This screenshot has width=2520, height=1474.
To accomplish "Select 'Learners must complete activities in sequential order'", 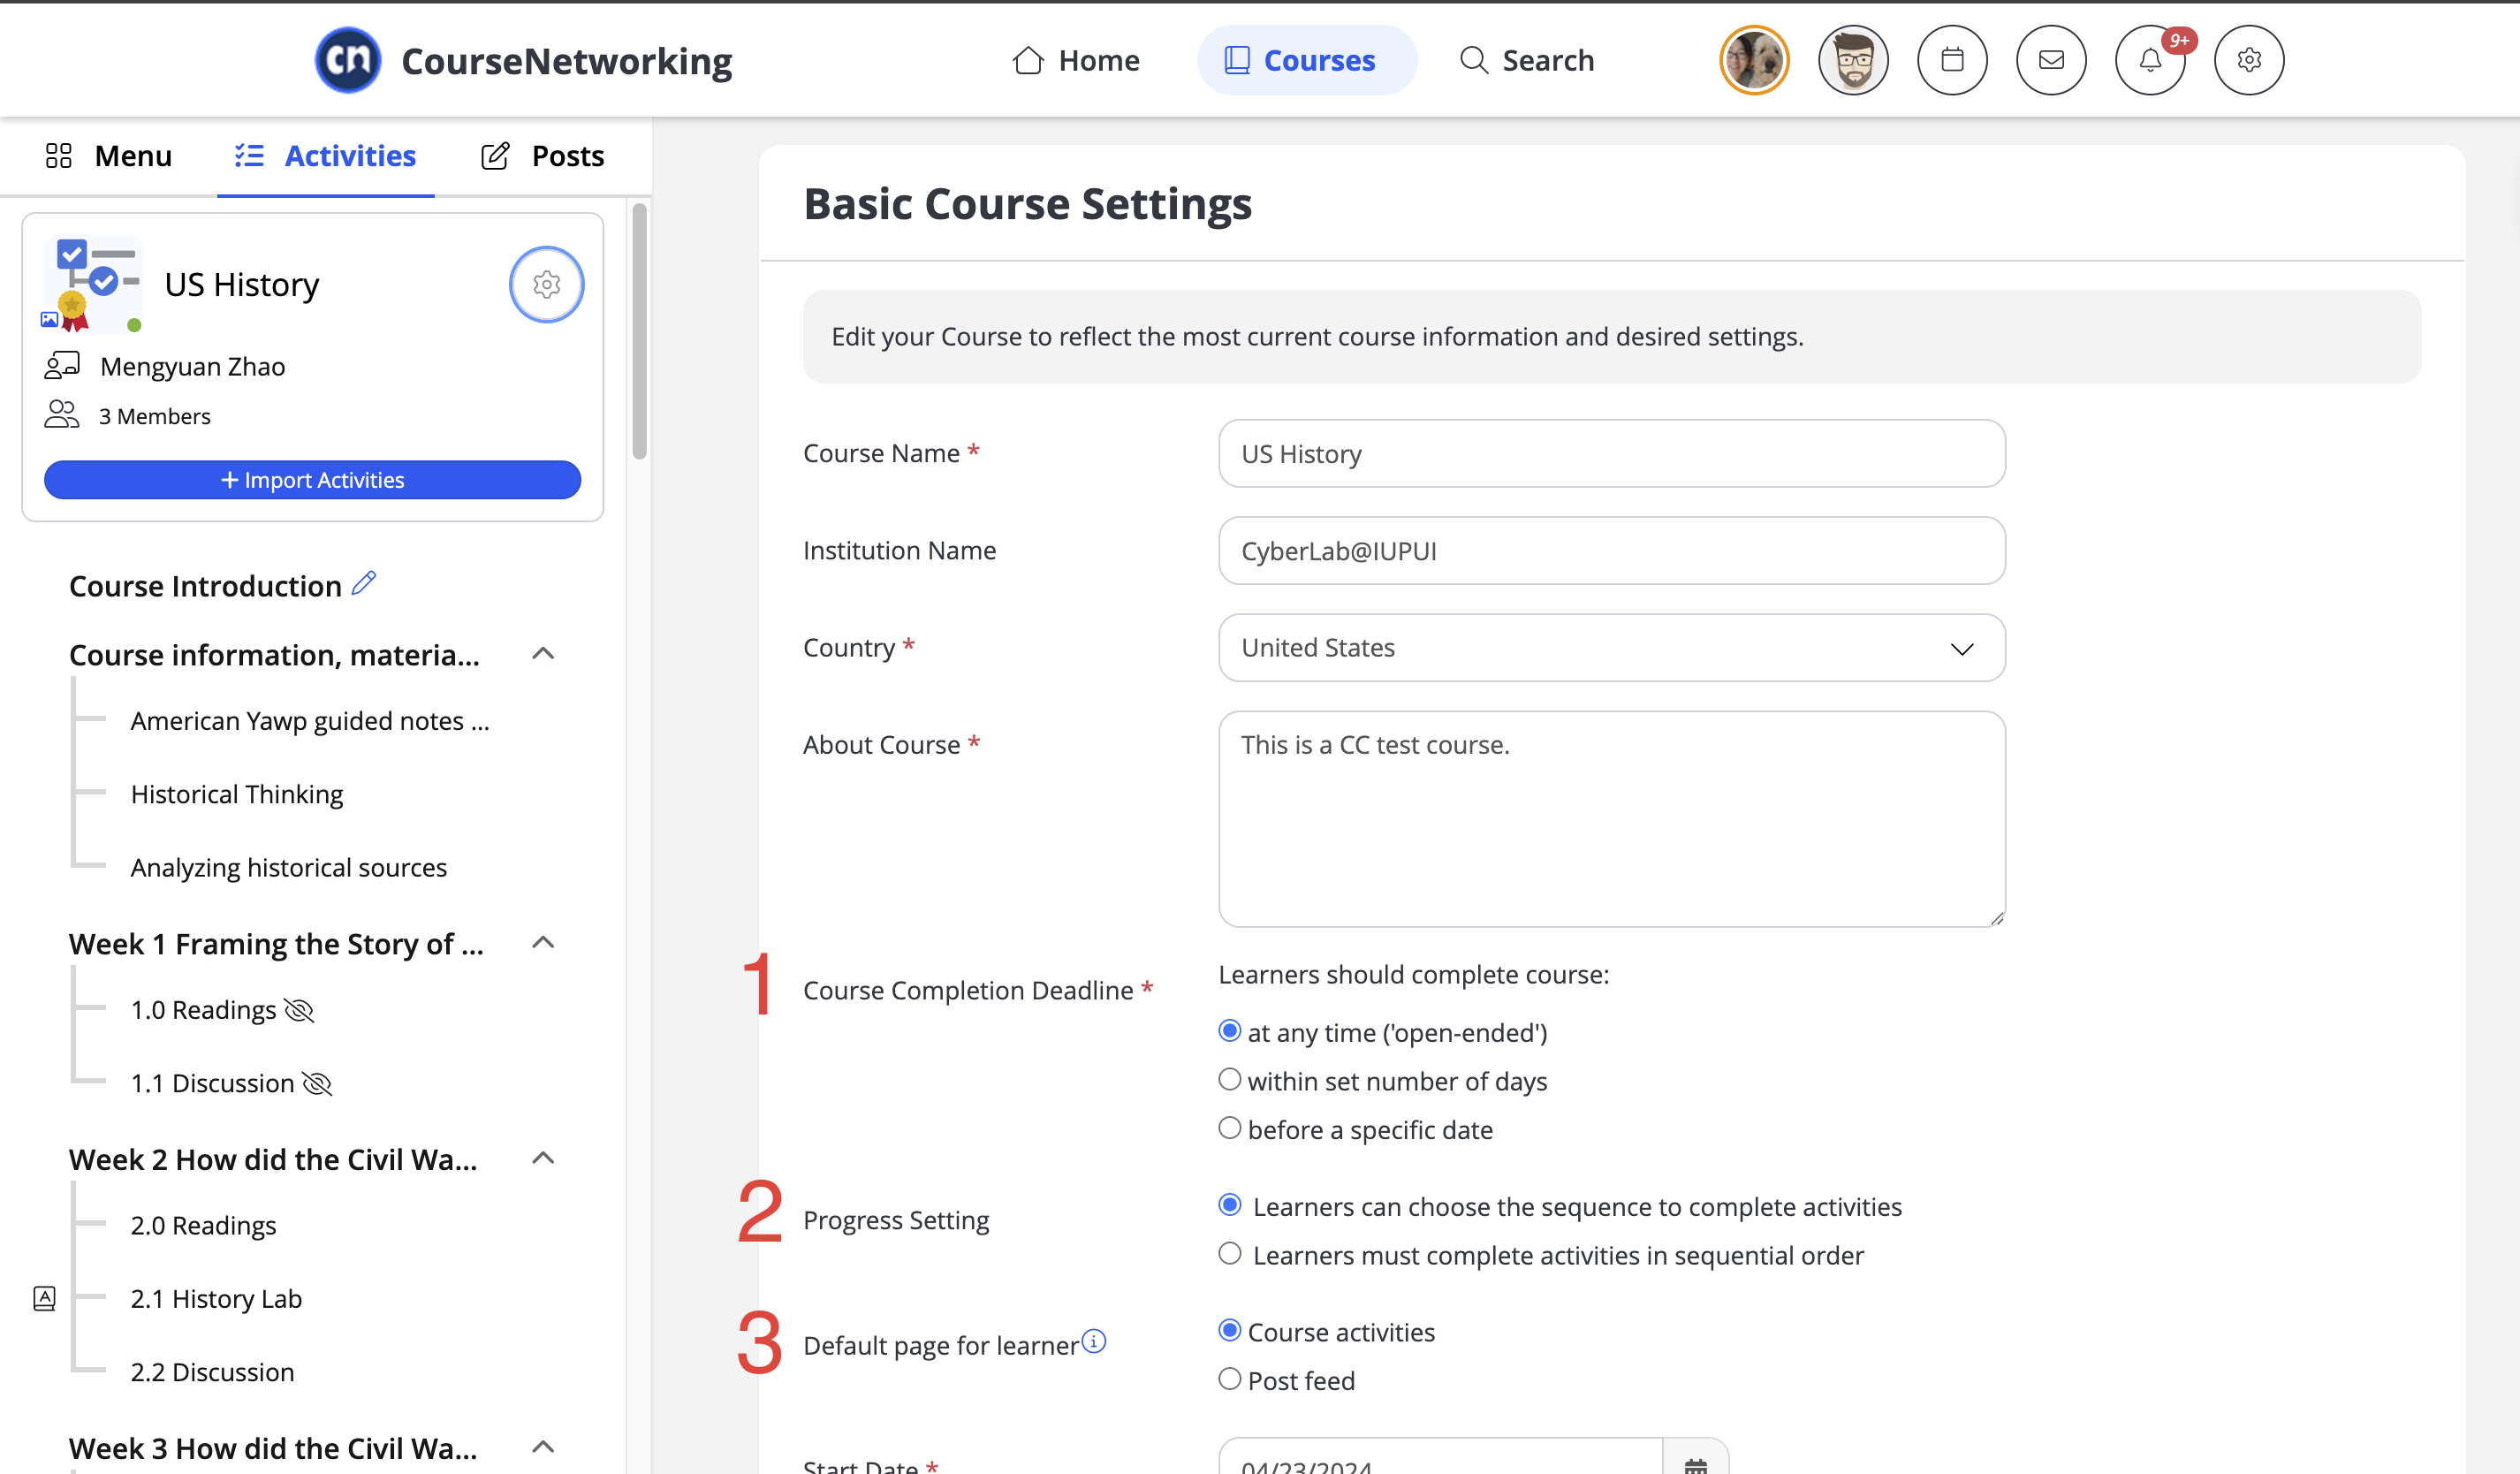I will point(1229,1254).
